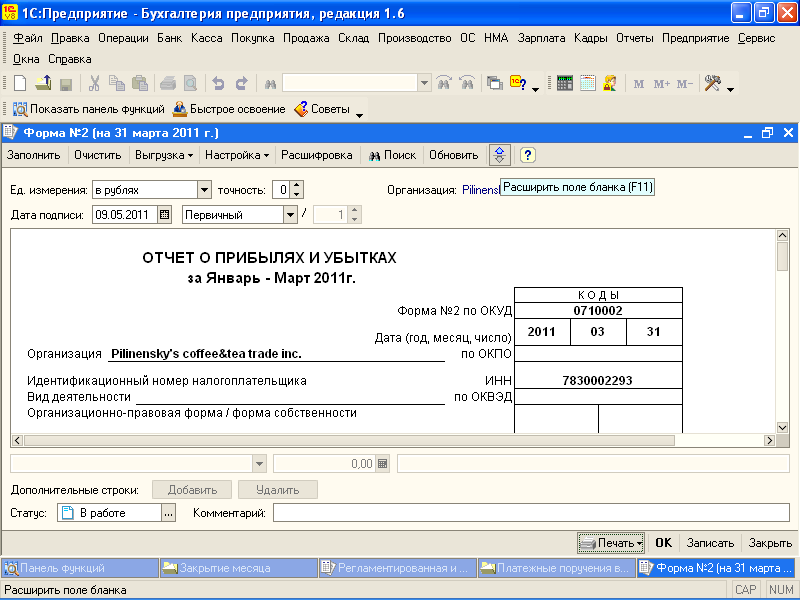The image size is (800, 600).
Task: Click the vertical scrollbar down arrow of the blank
Action: point(782,427)
